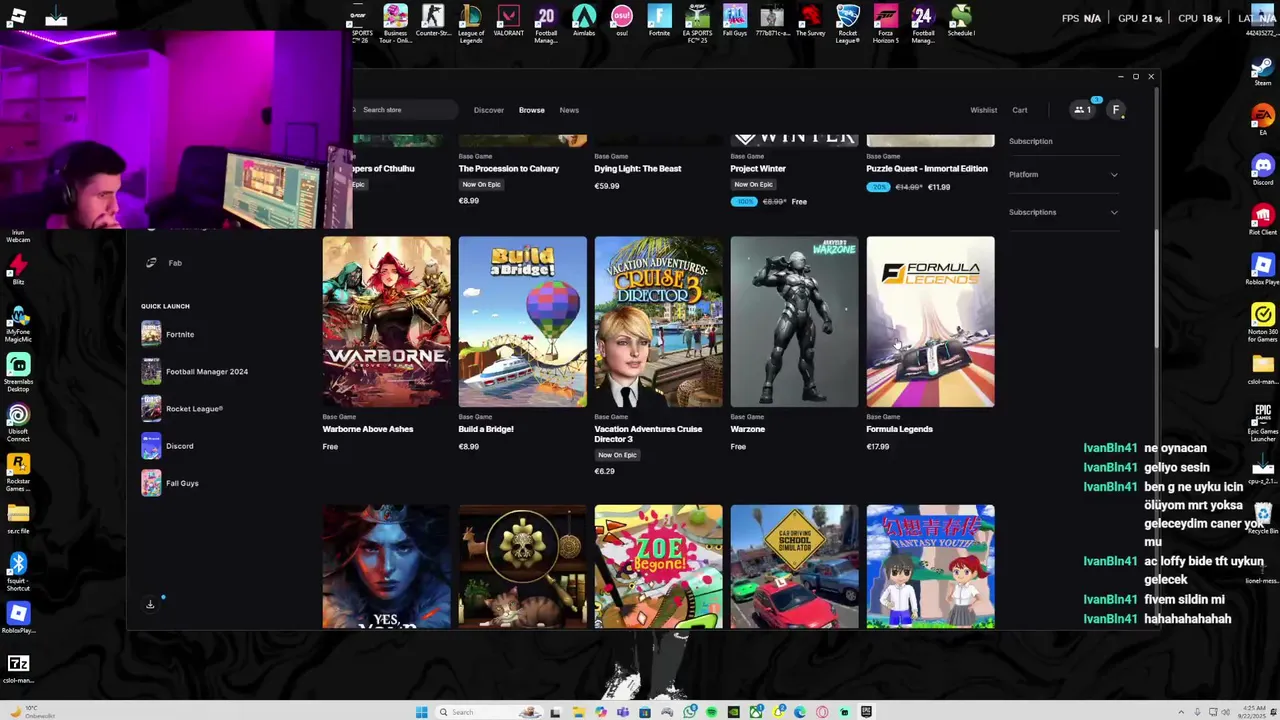Open the Zoe Begone! game thumbnail
The image size is (1280, 720).
(x=658, y=566)
